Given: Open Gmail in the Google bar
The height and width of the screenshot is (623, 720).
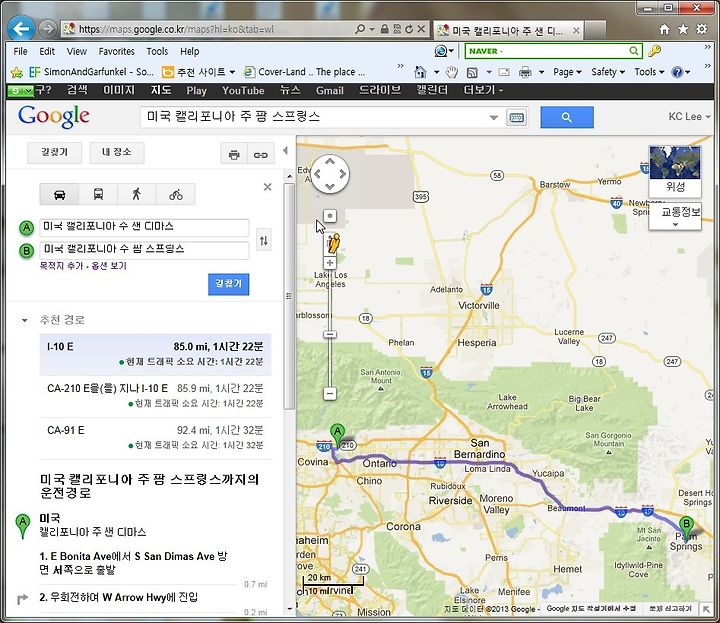Looking at the screenshot, I should 330,90.
